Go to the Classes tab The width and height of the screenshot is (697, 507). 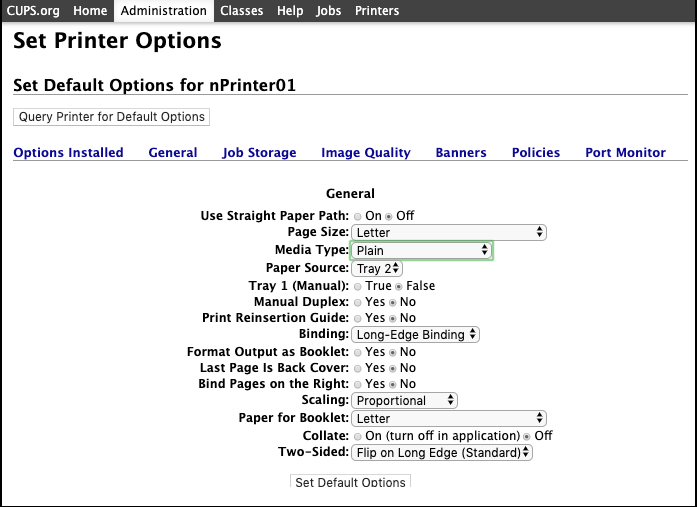point(241,11)
